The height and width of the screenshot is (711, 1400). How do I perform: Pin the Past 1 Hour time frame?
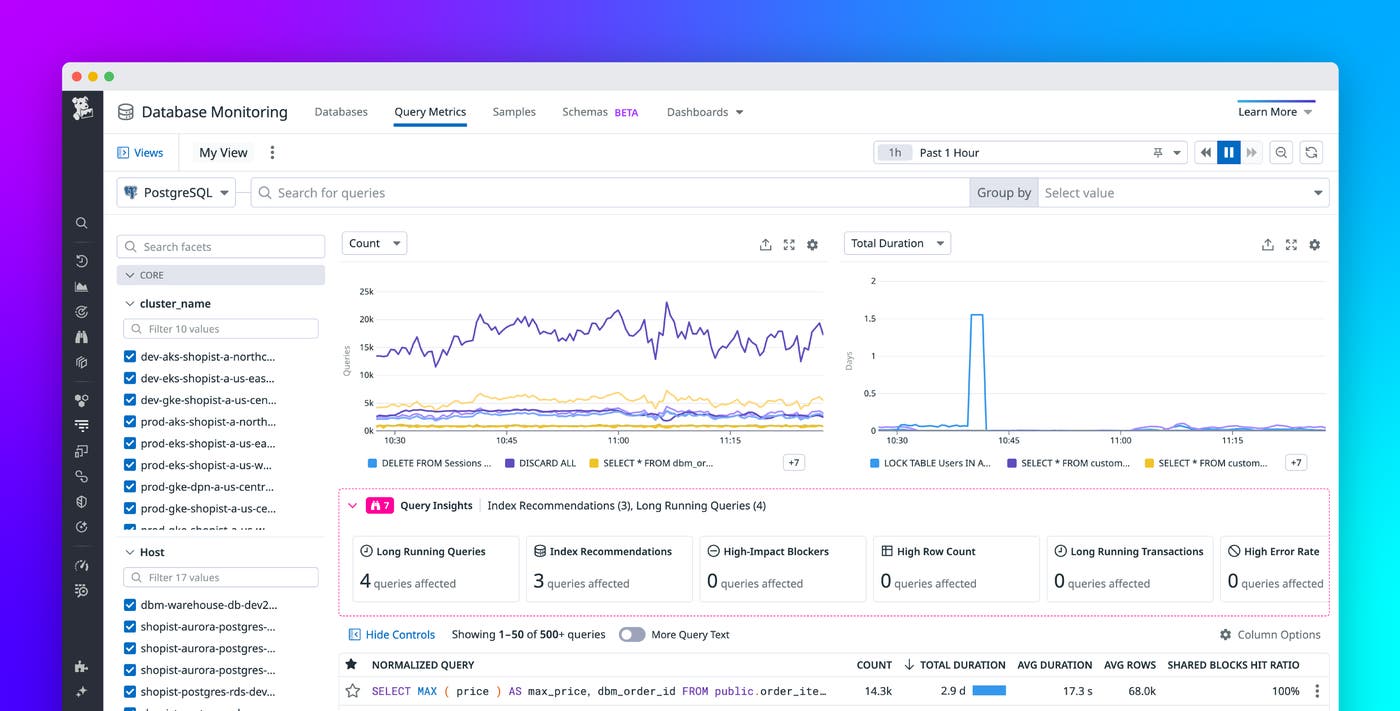coord(1157,152)
